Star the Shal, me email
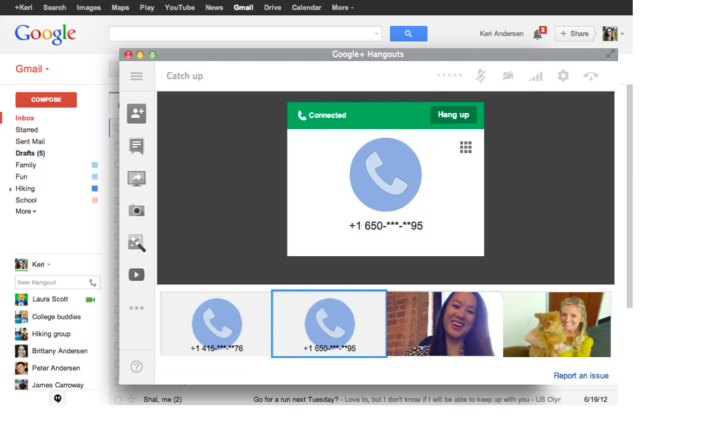Viewport: 711px width, 426px height. 131,400
